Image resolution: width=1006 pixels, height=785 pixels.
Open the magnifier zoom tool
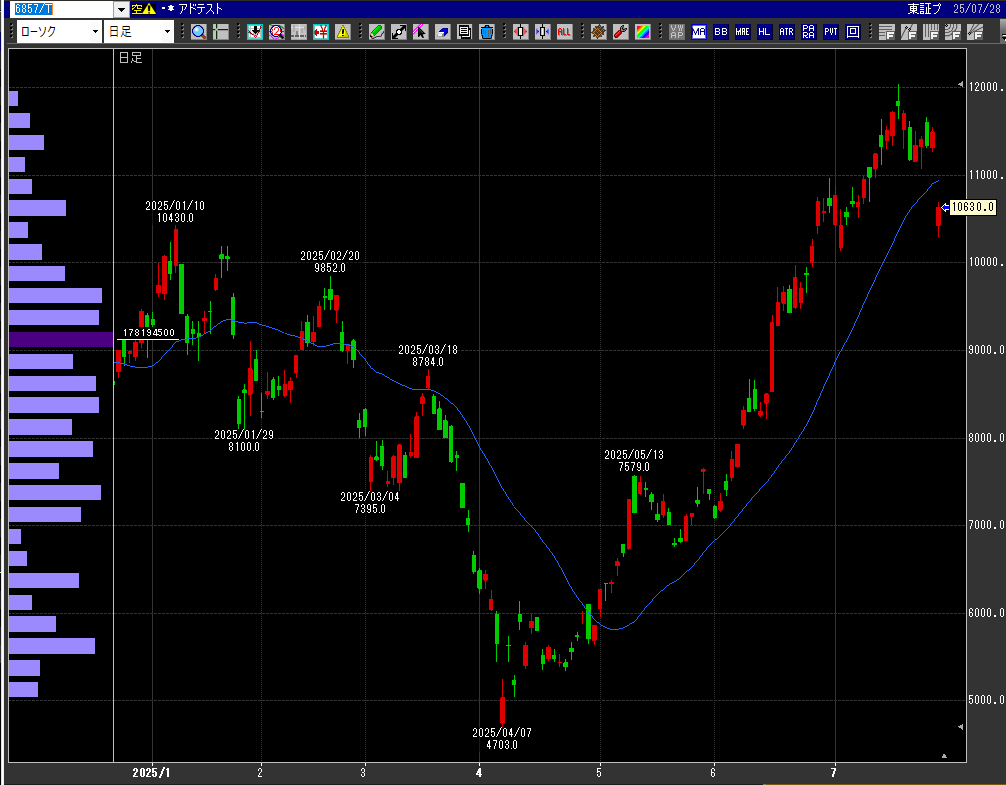click(199, 31)
